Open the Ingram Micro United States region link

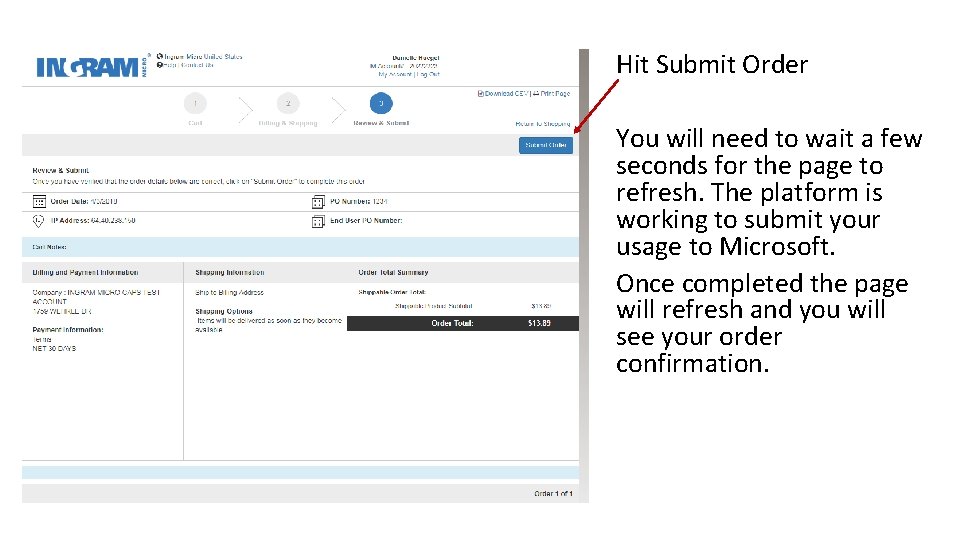[203, 56]
